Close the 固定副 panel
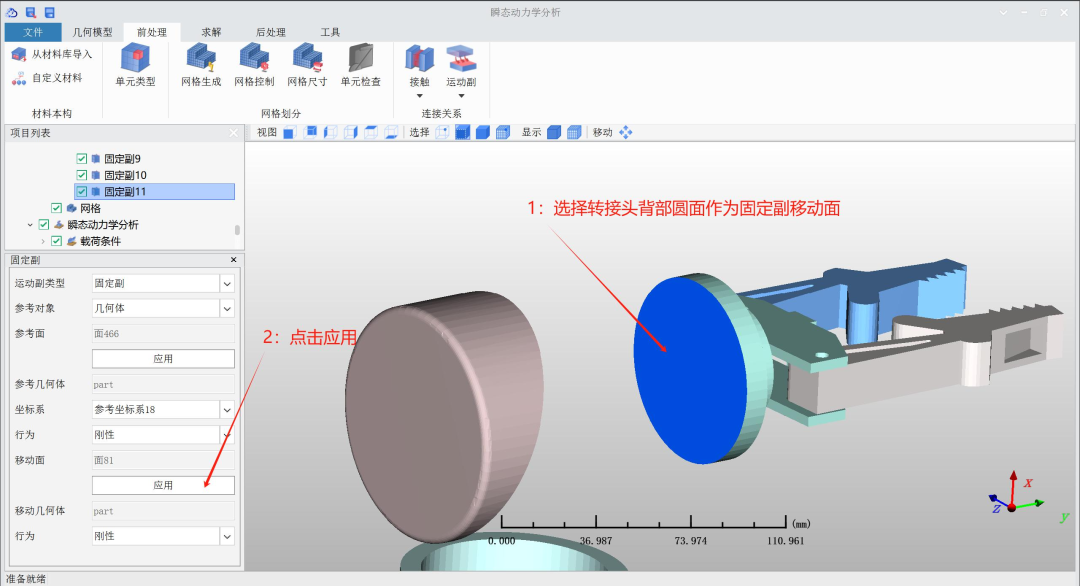Viewport: 1080px width, 586px height. click(x=233, y=260)
